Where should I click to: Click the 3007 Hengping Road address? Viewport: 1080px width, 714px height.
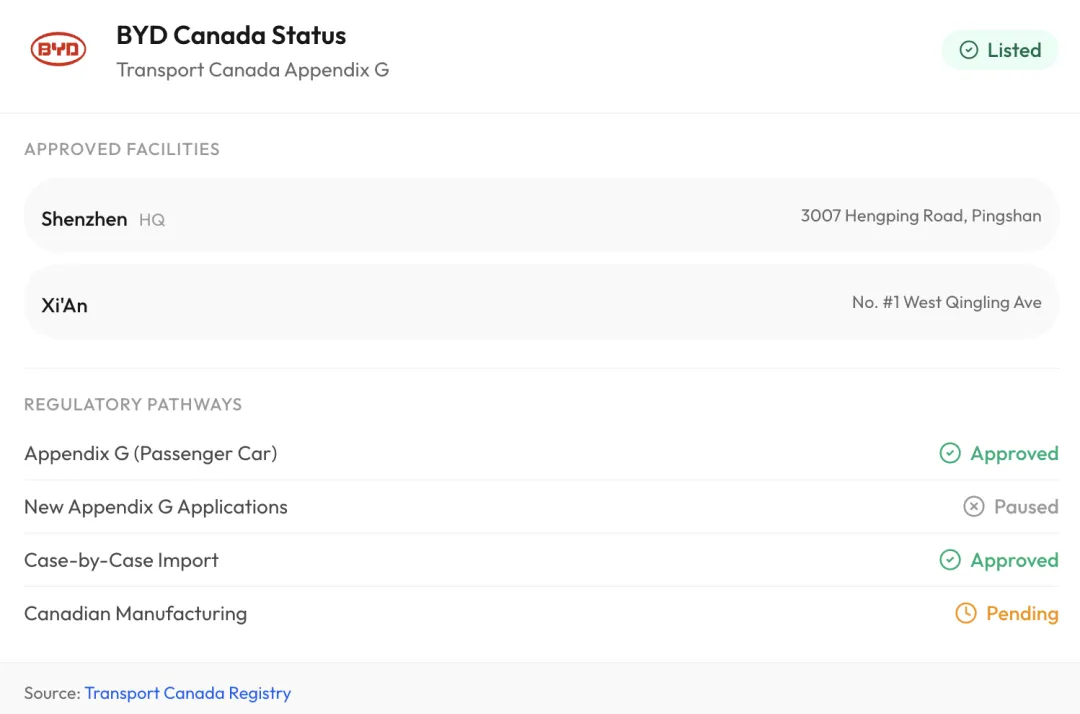(921, 216)
